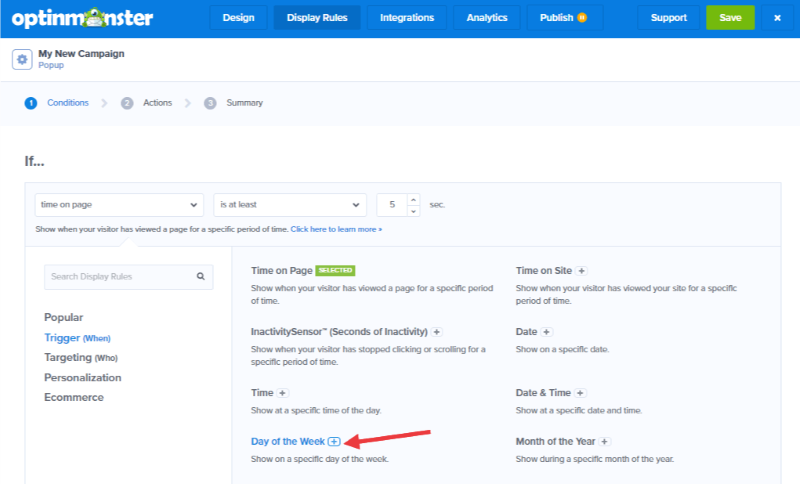Click the search magnifier icon
This screenshot has height=484, width=800.
click(201, 276)
